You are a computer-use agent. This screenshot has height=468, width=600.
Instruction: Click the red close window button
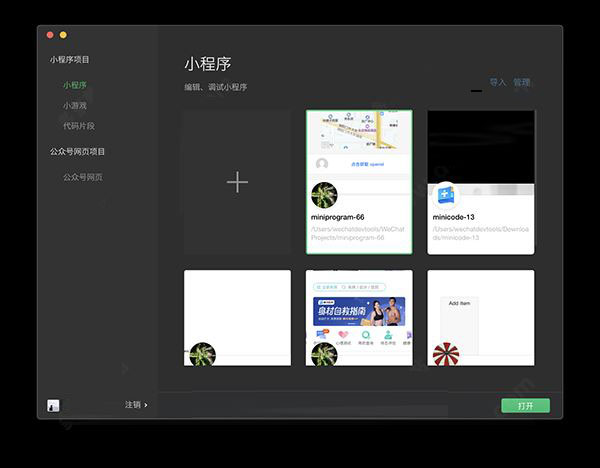coord(50,35)
